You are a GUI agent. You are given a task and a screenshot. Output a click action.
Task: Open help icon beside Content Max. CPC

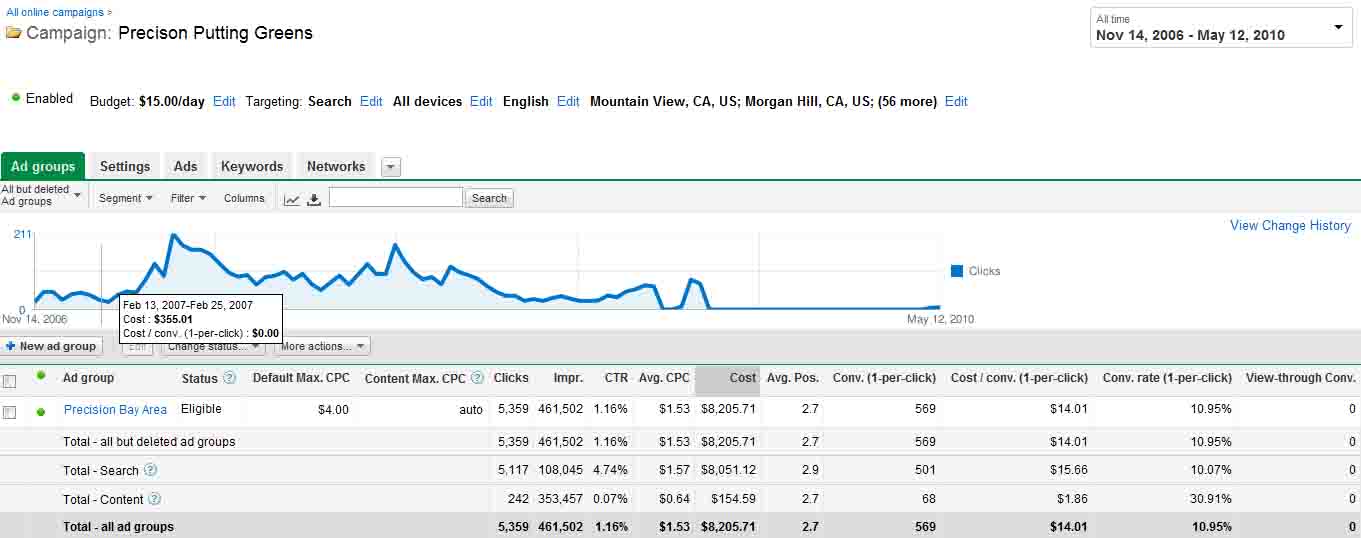477,378
